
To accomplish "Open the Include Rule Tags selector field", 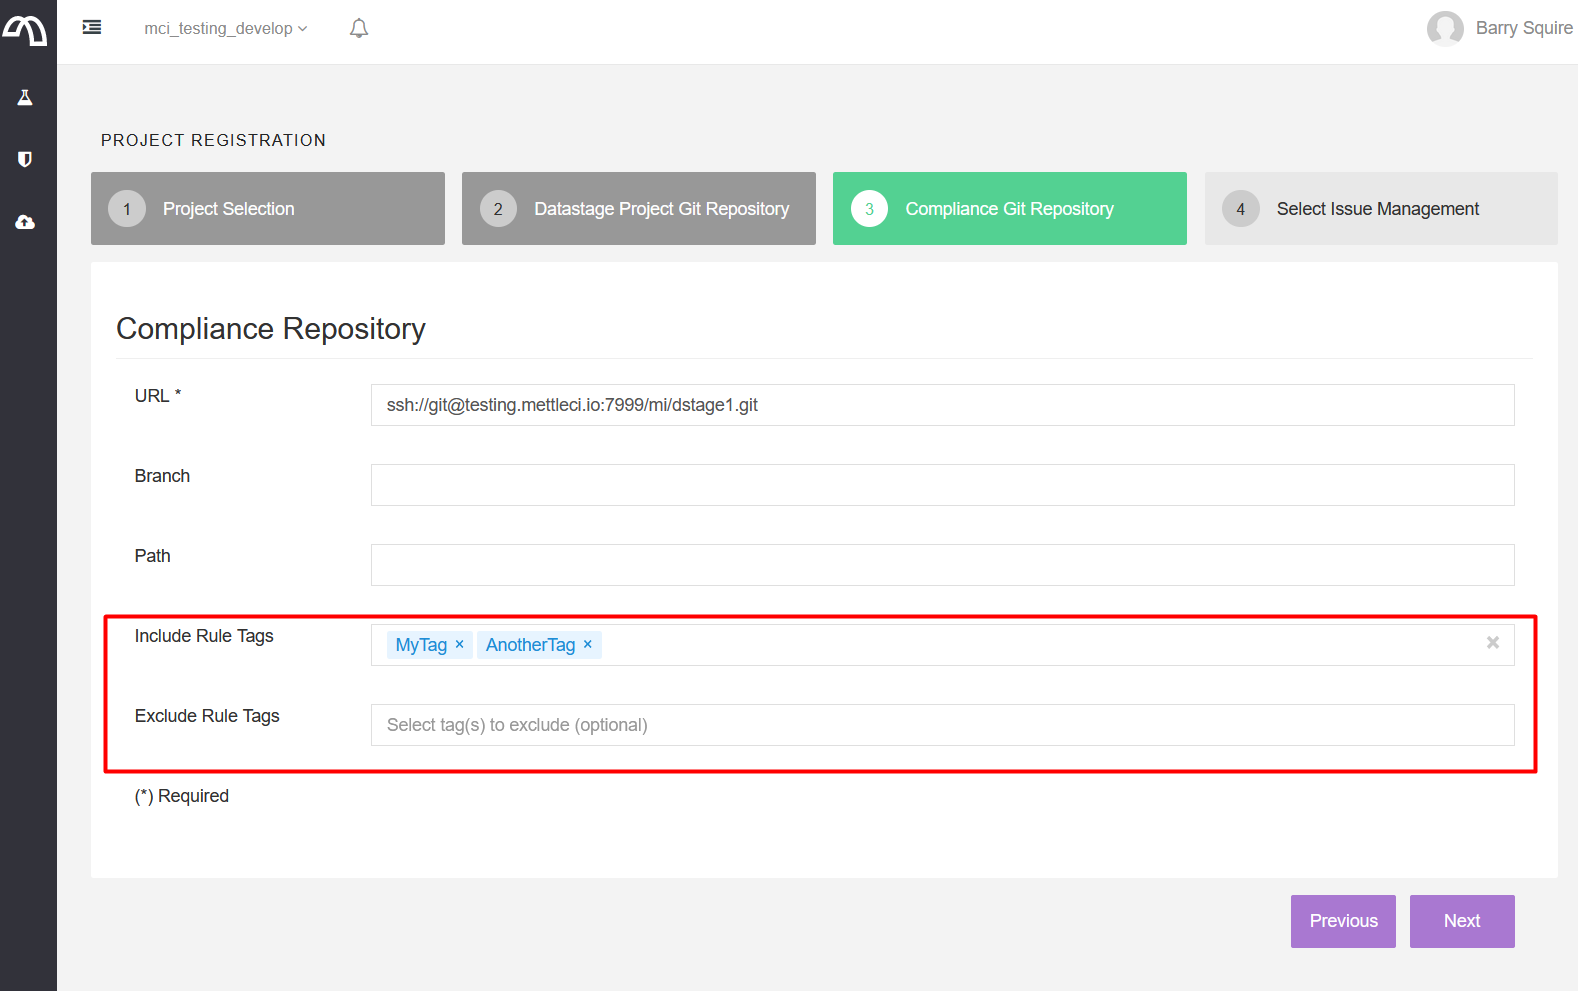I will click(x=1040, y=645).
